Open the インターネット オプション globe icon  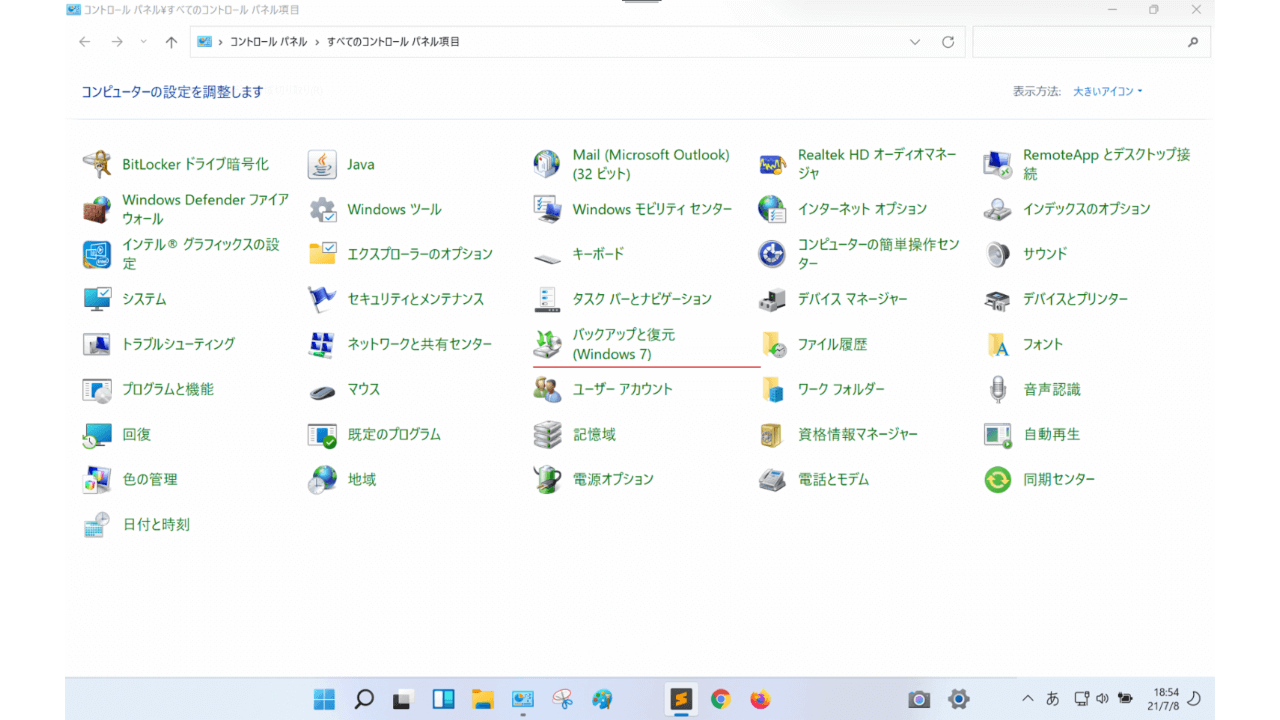coord(772,209)
